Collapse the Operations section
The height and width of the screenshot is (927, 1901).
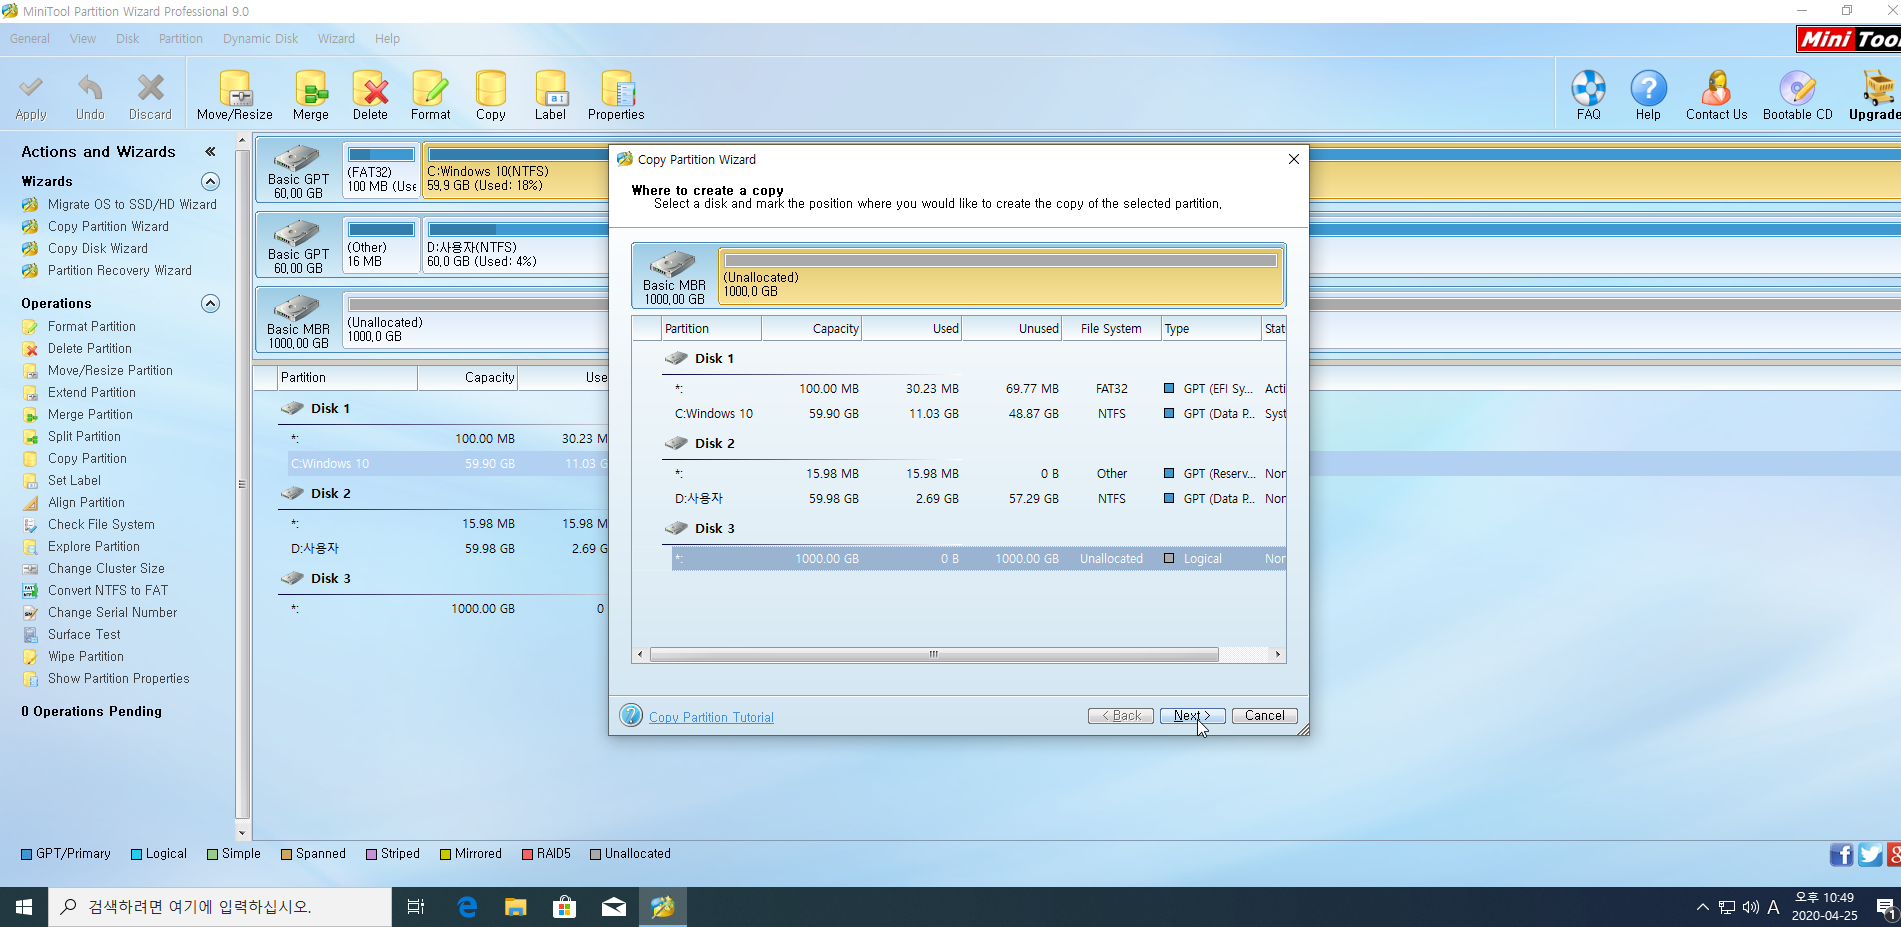[210, 303]
